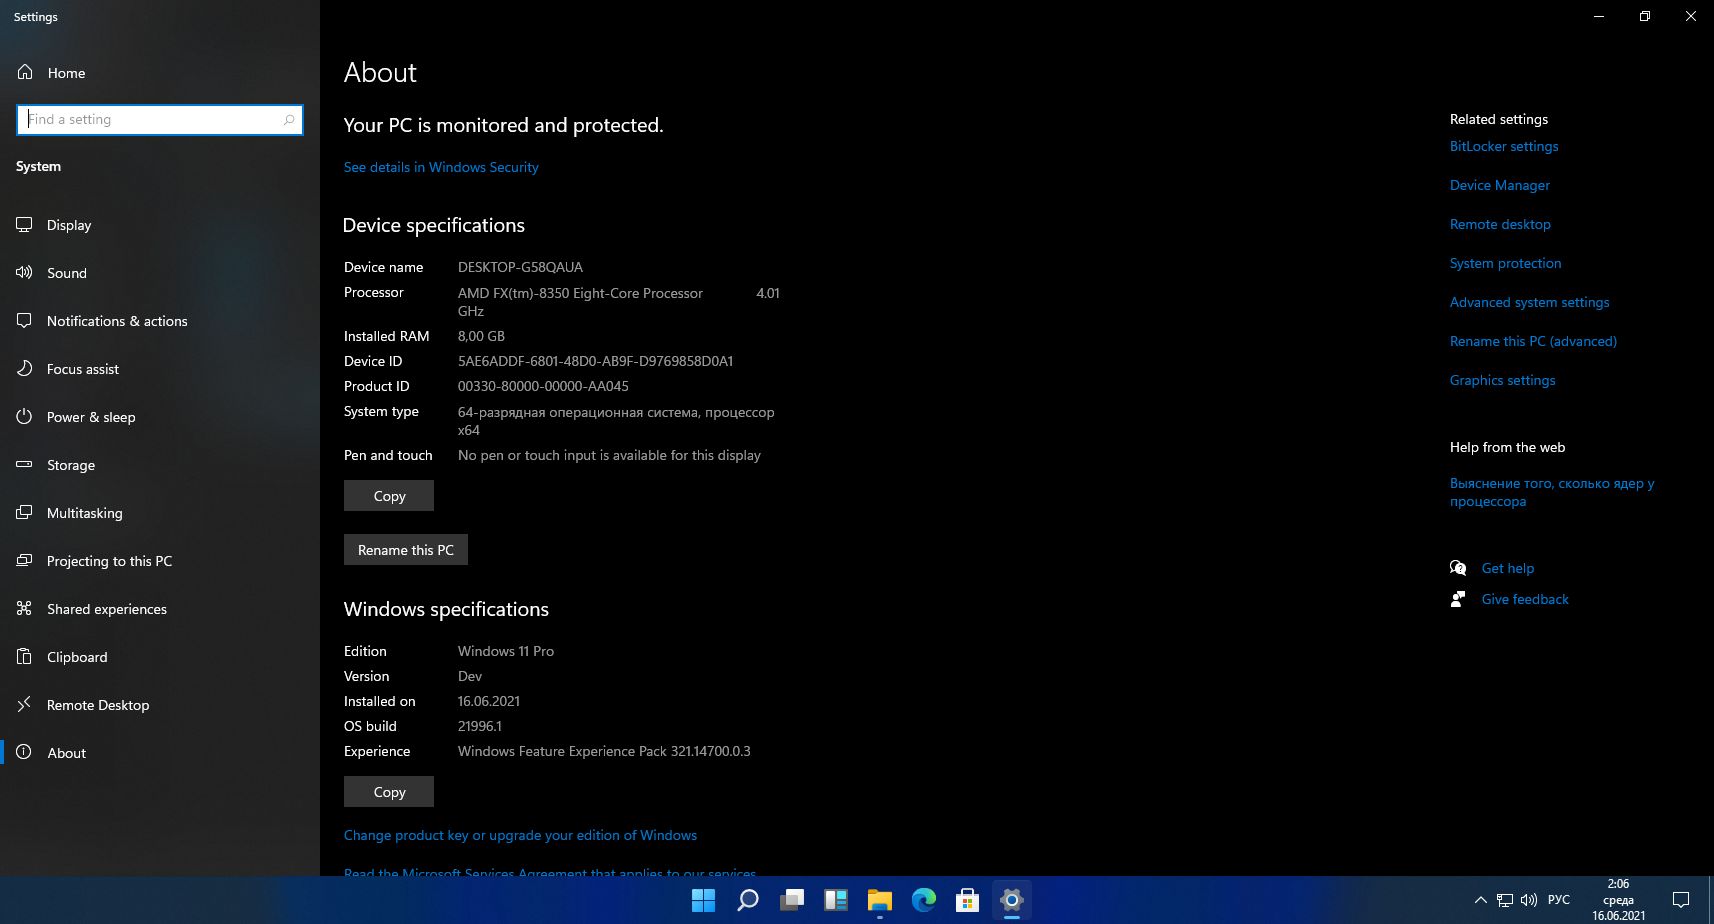
Task: Click the Clipboard icon in sidebar
Action: click(24, 657)
